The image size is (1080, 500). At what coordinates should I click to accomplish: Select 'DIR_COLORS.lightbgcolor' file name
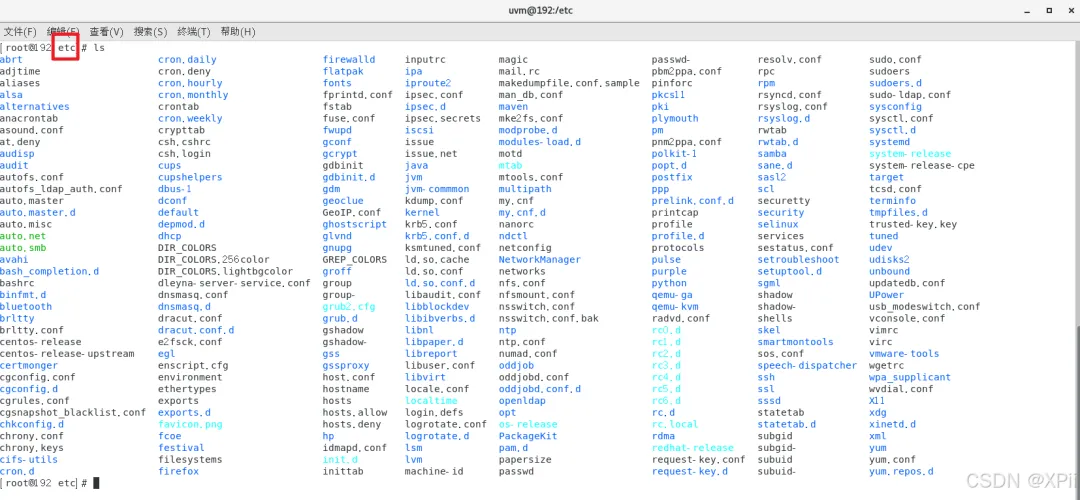click(225, 271)
